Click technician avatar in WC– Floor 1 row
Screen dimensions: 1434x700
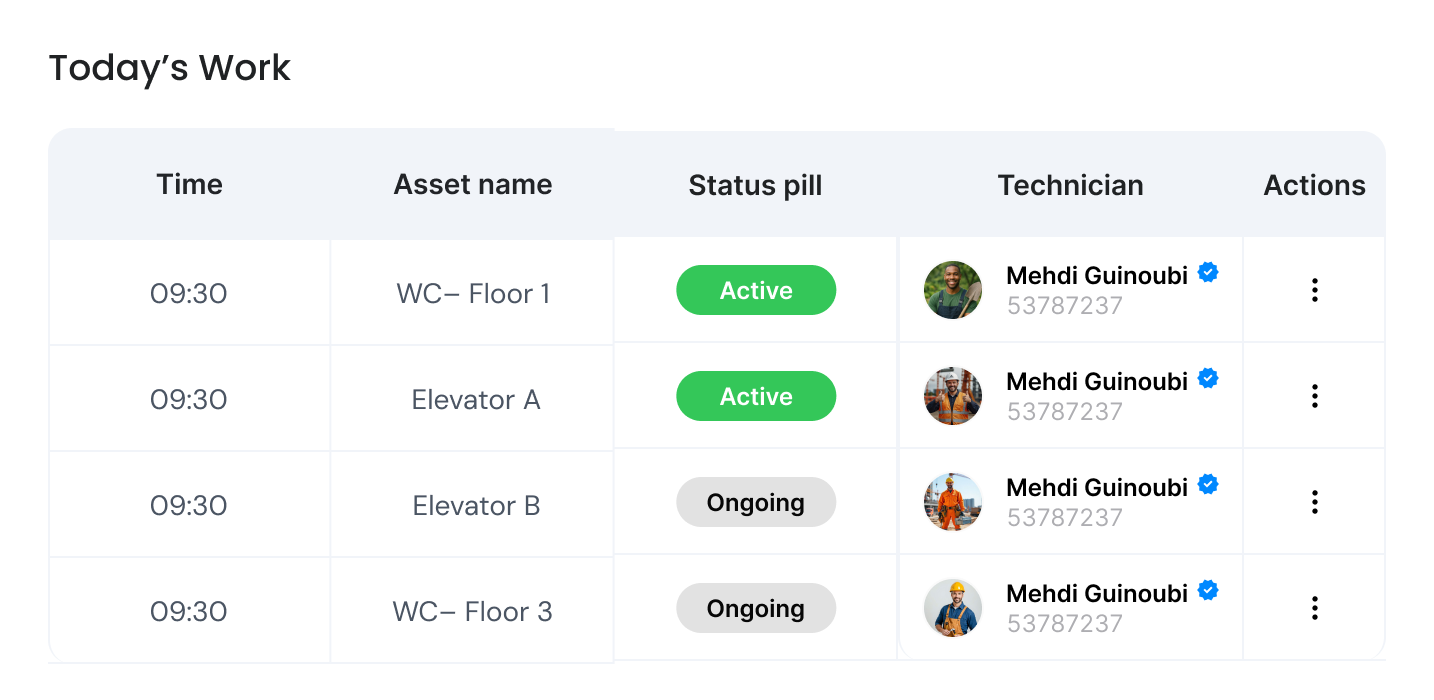[953, 291]
